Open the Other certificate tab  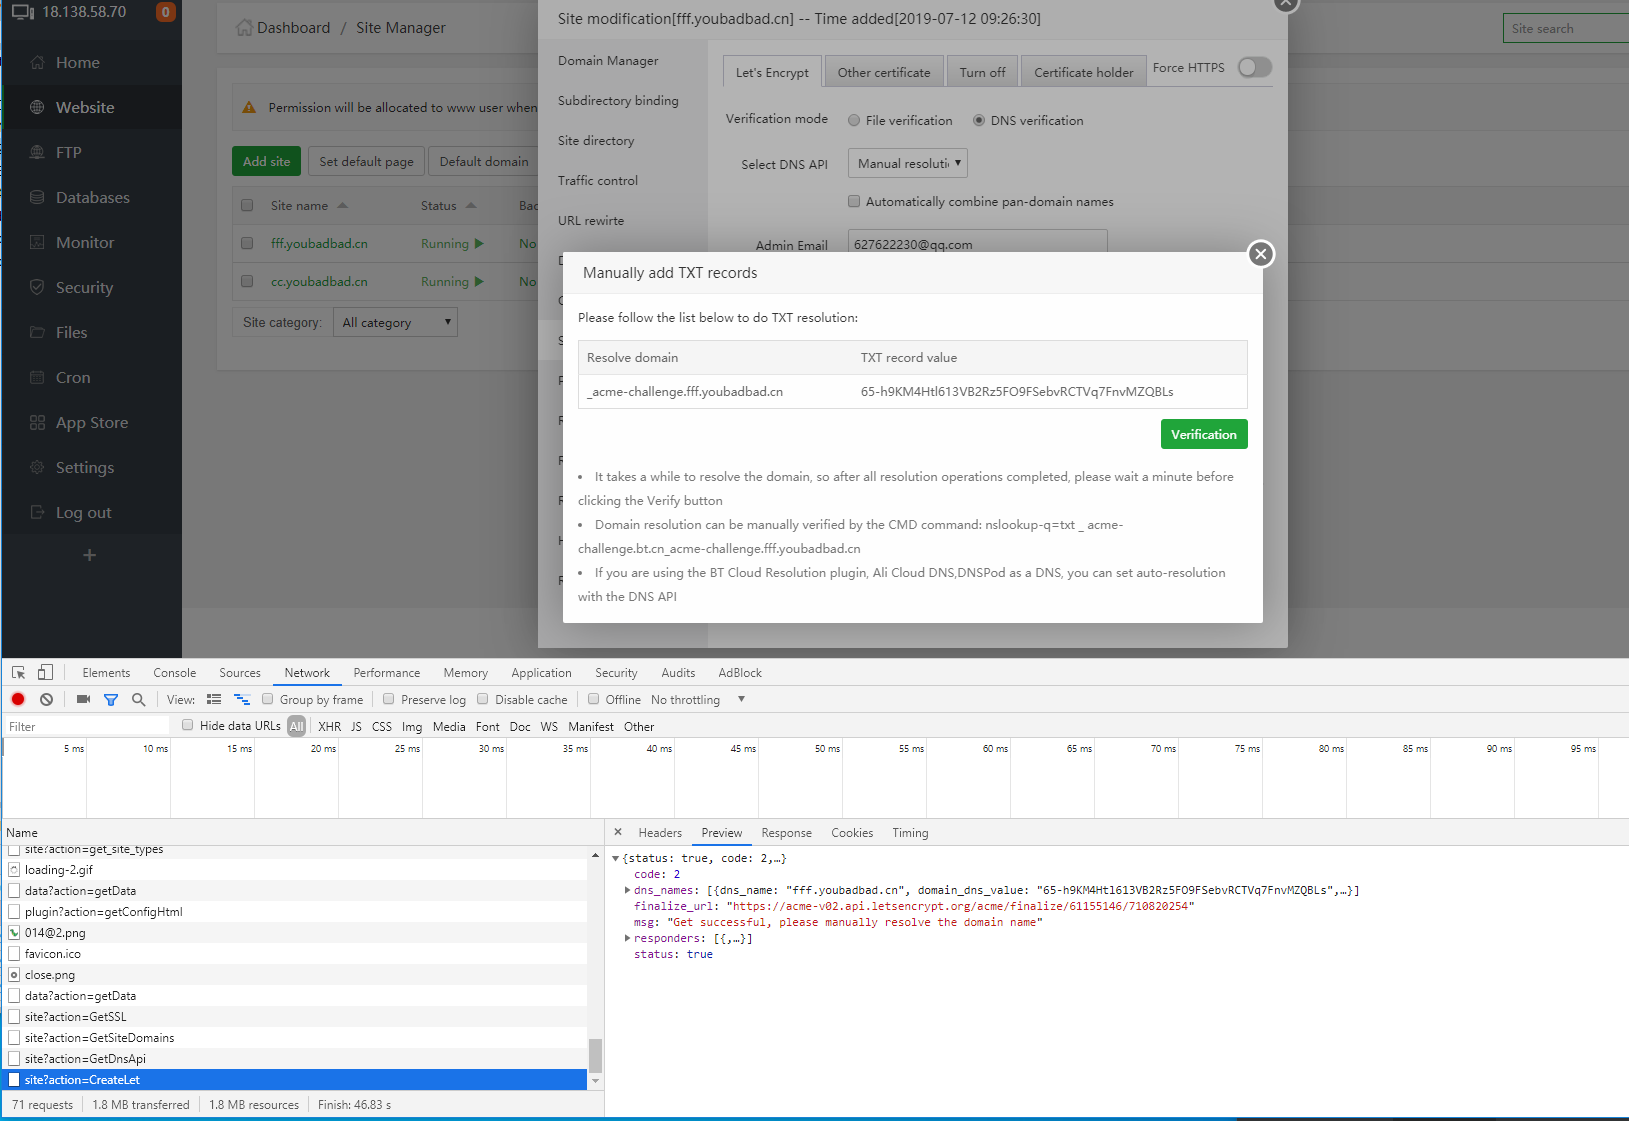tap(883, 72)
